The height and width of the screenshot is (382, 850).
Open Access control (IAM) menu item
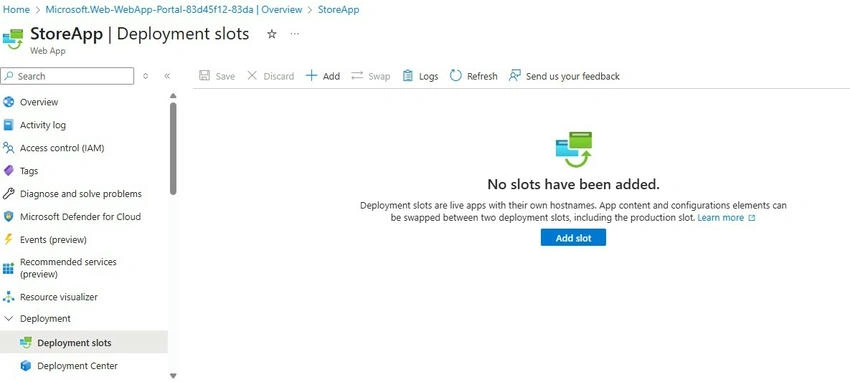(x=62, y=148)
